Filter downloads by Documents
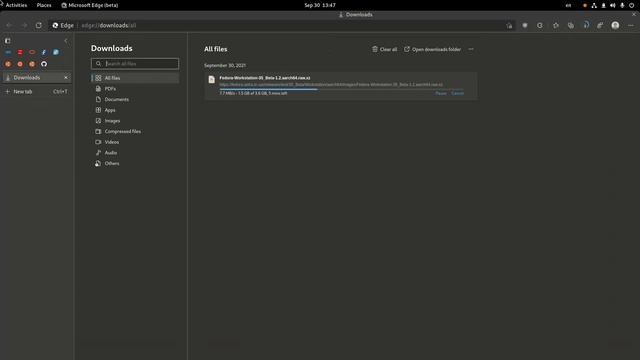The width and height of the screenshot is (640, 360). [x=135, y=99]
